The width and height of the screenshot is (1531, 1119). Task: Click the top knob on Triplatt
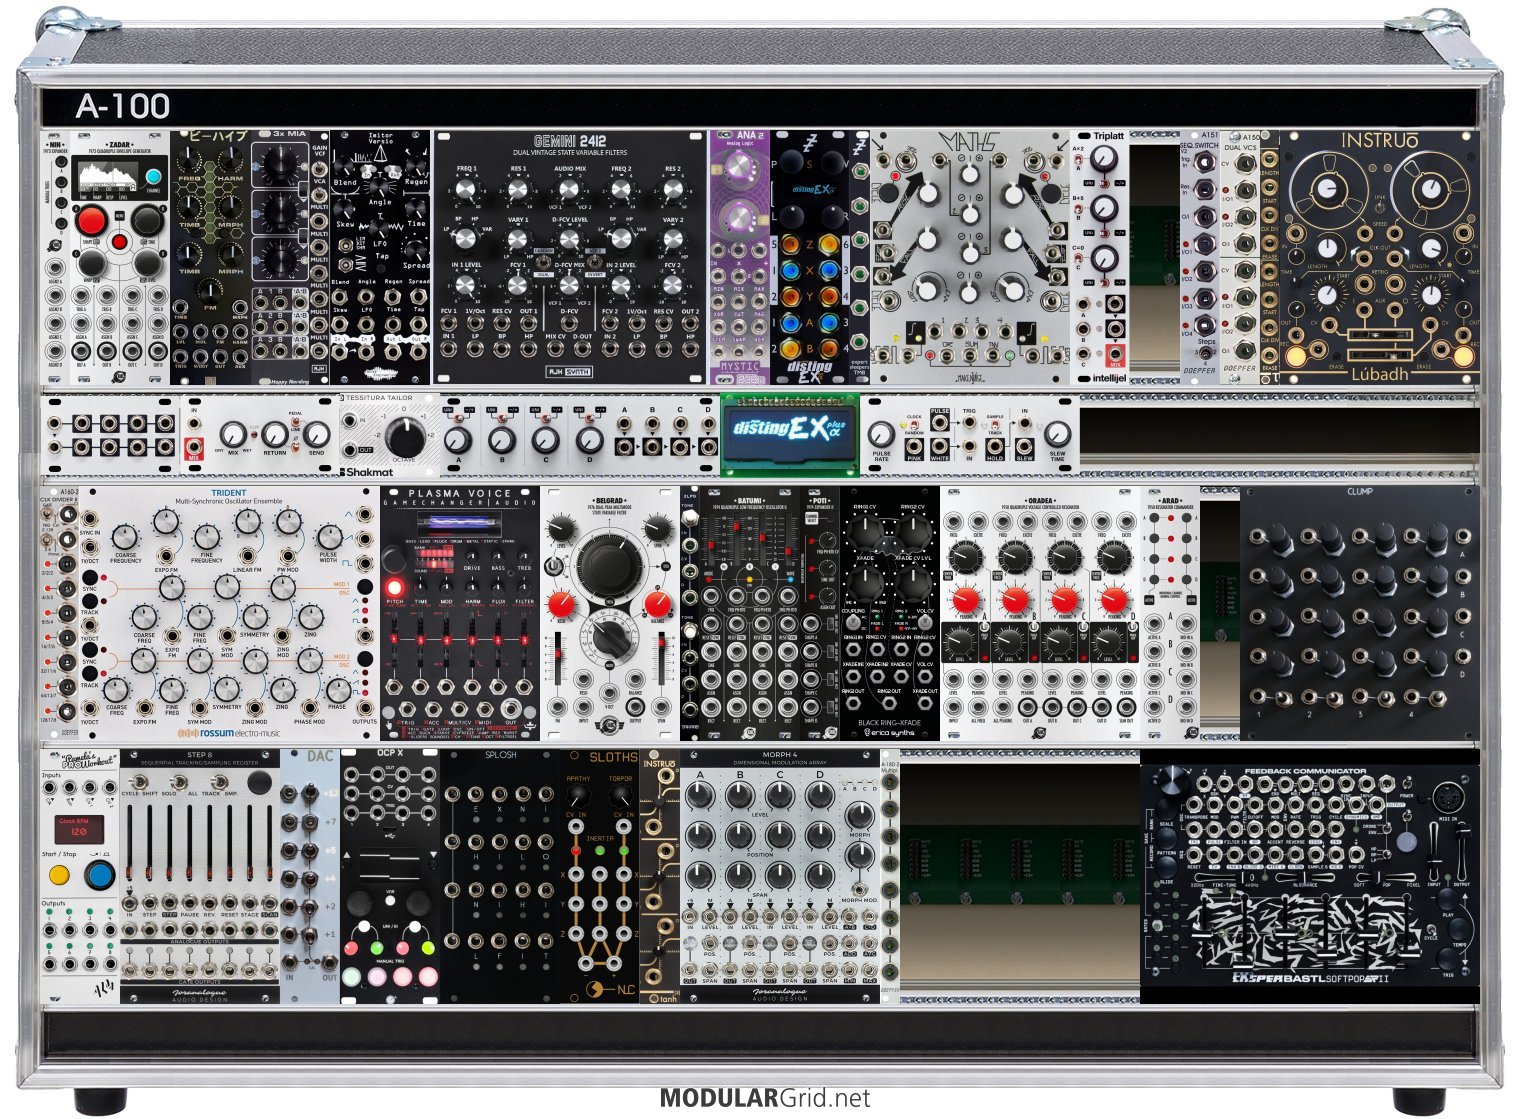click(1104, 160)
